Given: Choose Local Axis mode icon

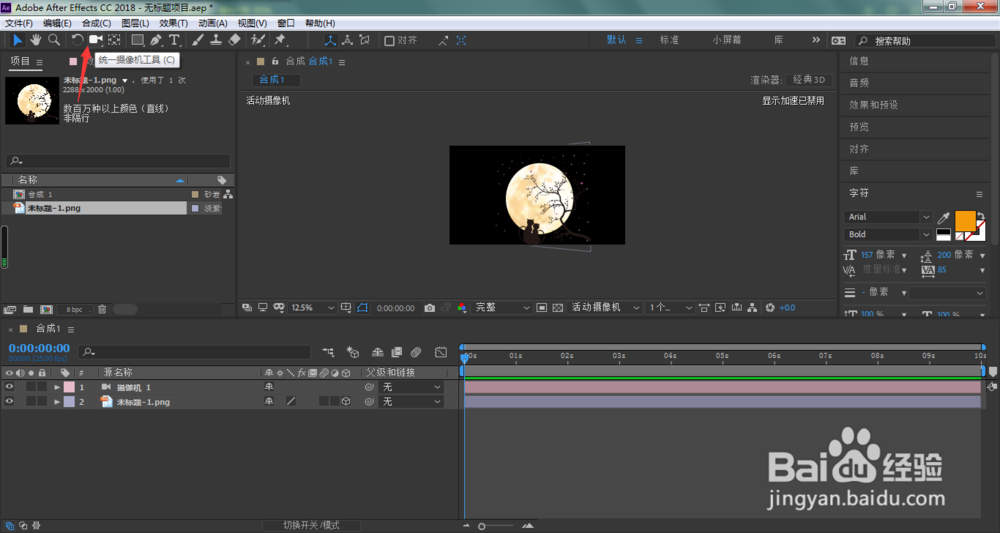Looking at the screenshot, I should click(330, 40).
